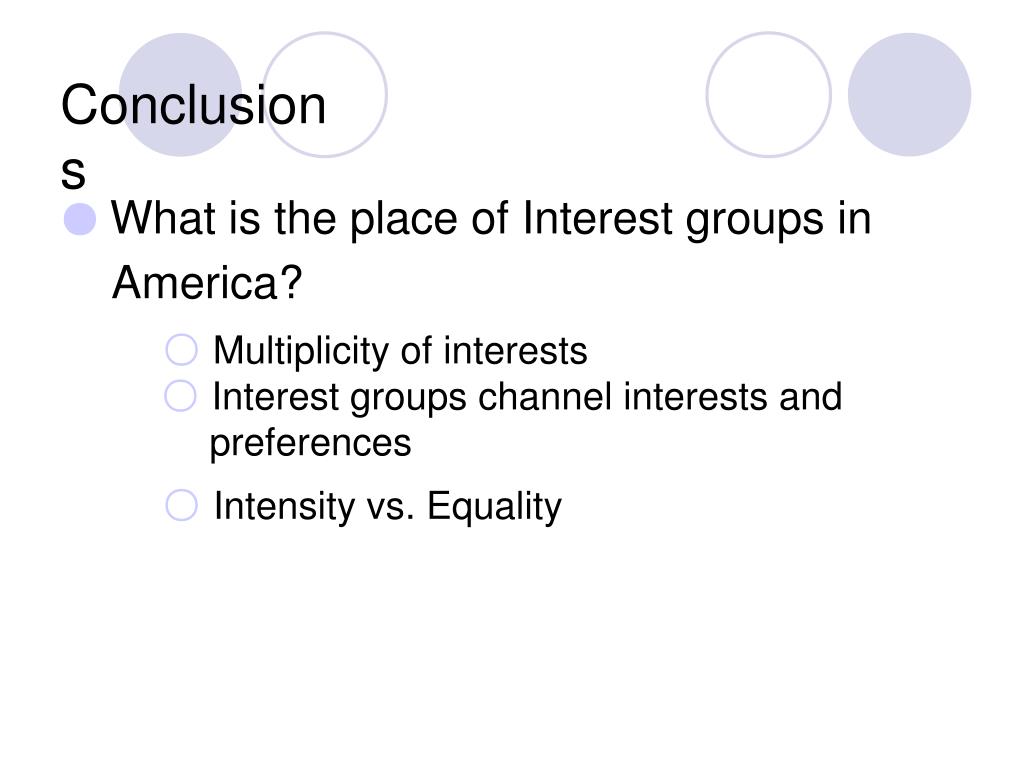Click the word 'Equality'
This screenshot has height=768, width=1024.
click(494, 506)
